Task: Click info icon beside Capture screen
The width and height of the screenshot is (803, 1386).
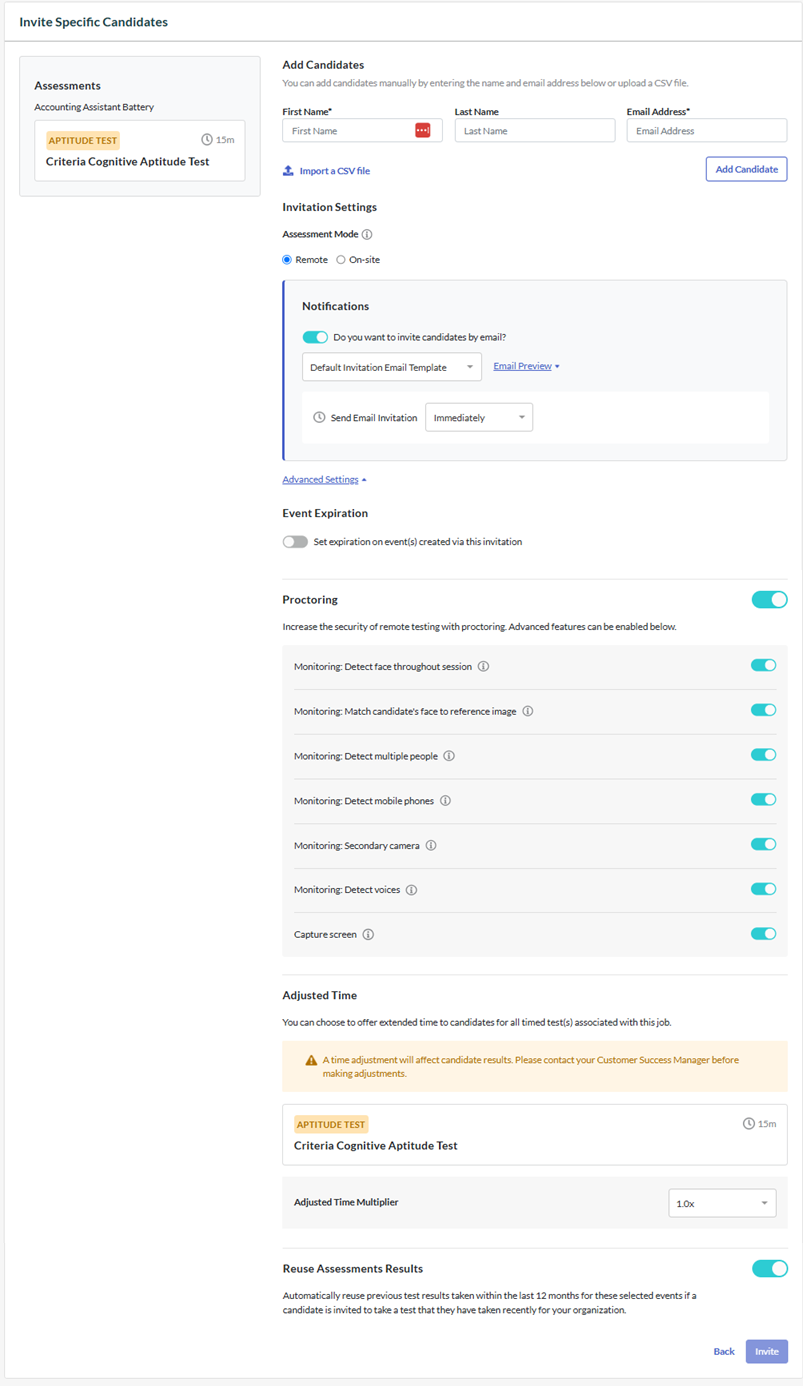Action: pyautogui.click(x=368, y=935)
